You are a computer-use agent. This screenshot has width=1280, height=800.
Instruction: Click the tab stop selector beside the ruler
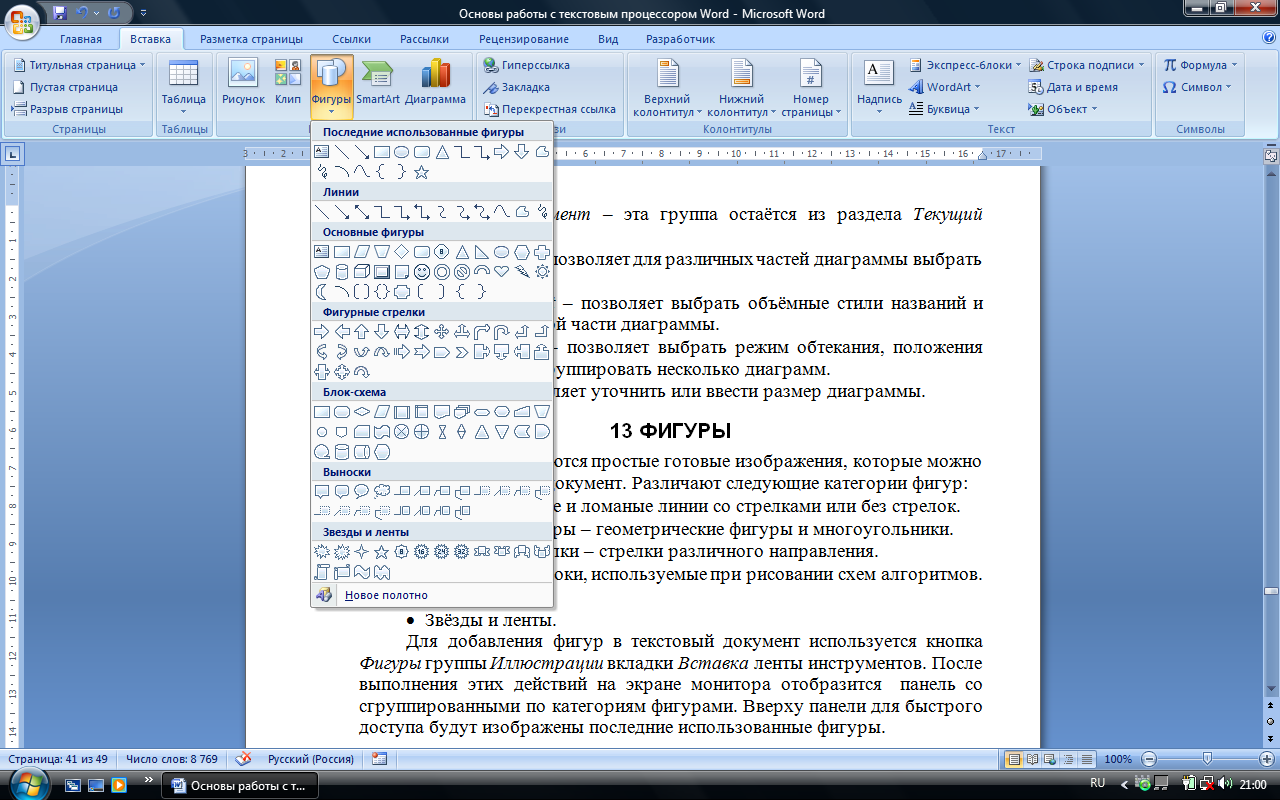(x=13, y=154)
